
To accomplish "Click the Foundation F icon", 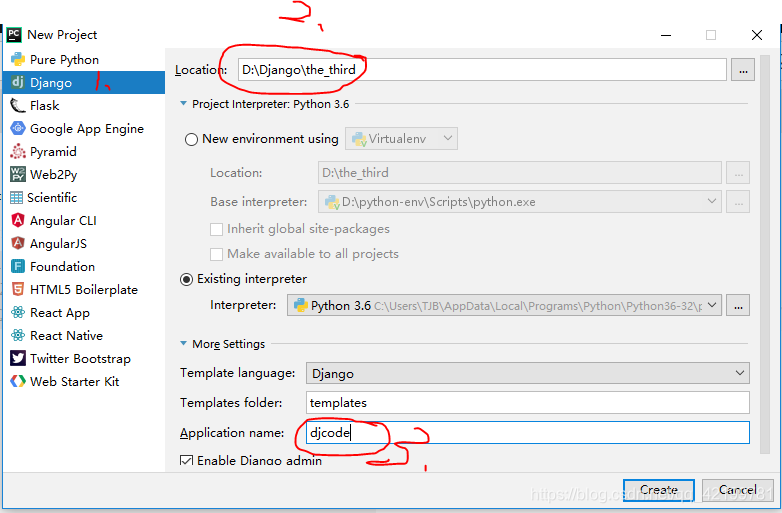I will tap(18, 266).
